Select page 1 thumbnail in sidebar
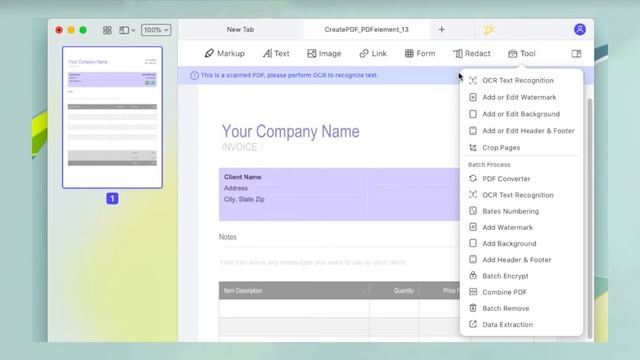Viewport: 640px width, 360px height. [112, 117]
